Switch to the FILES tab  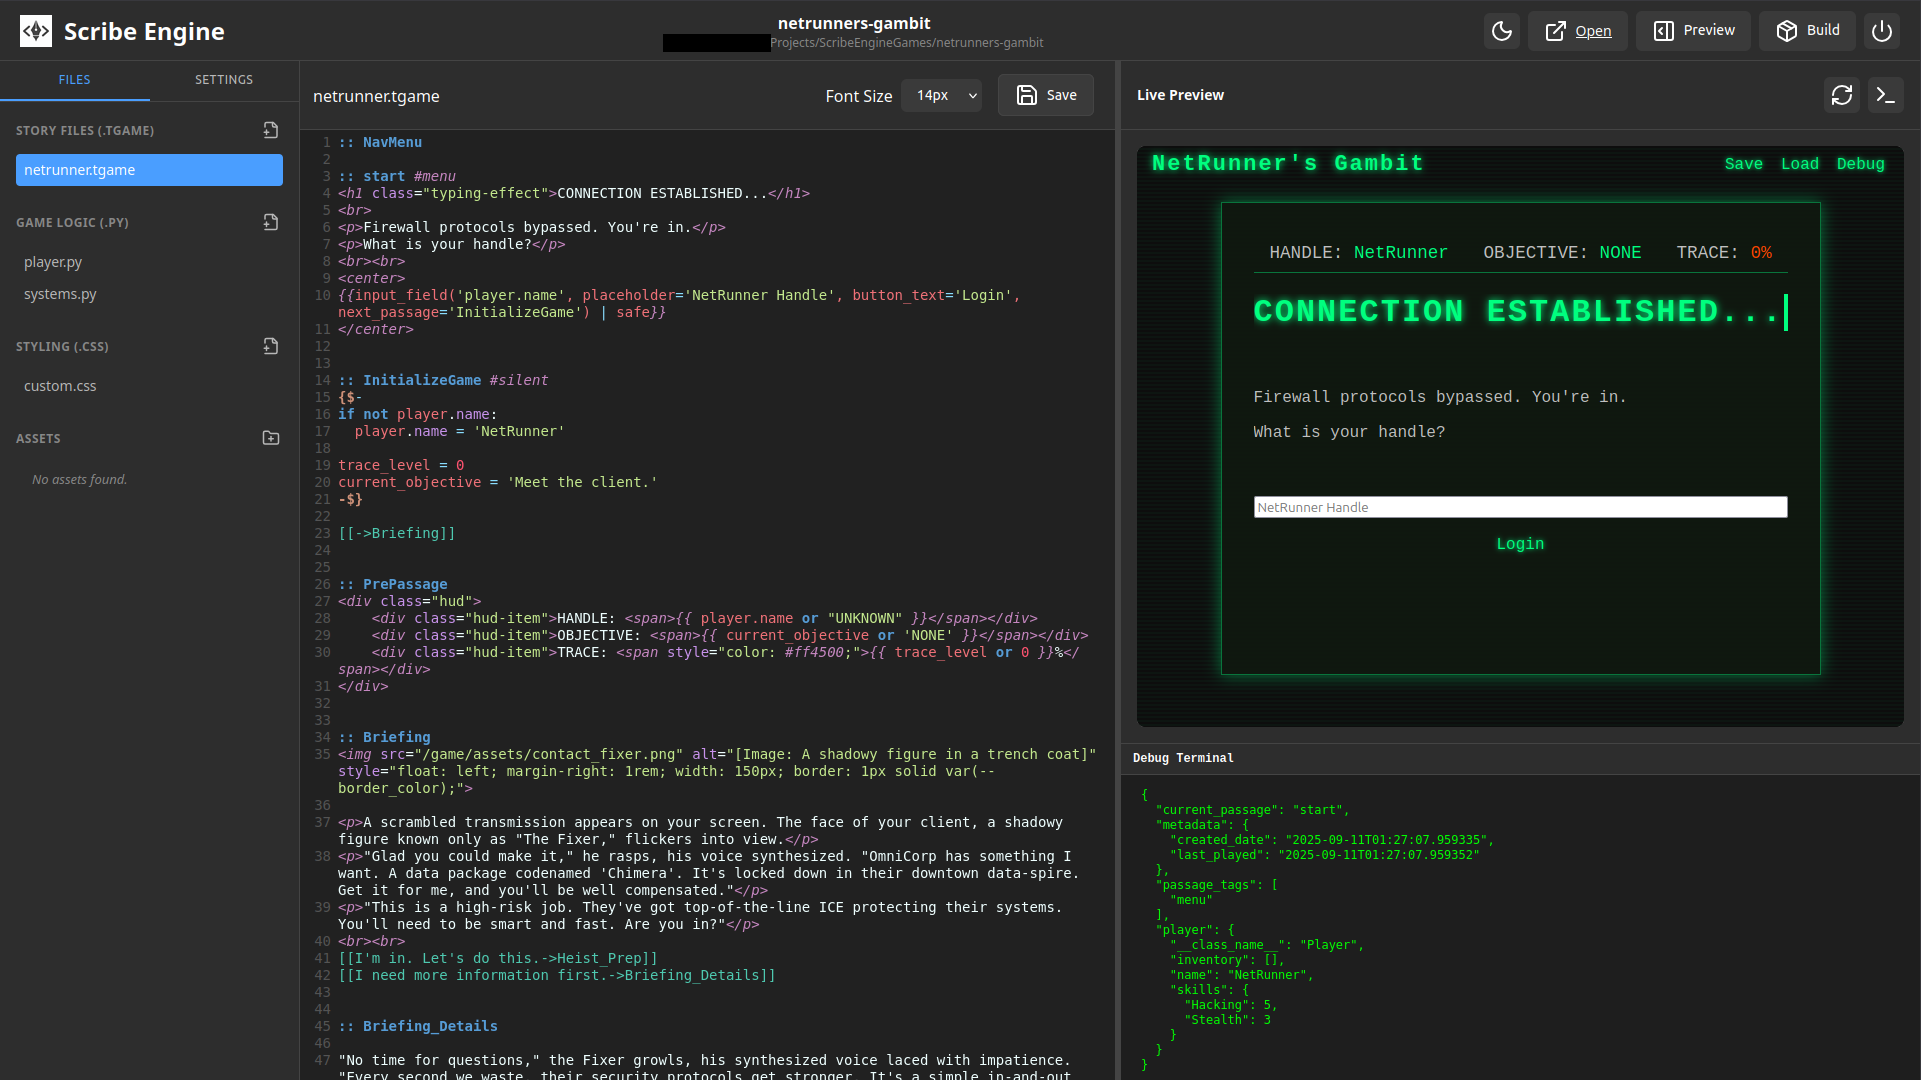tap(75, 79)
